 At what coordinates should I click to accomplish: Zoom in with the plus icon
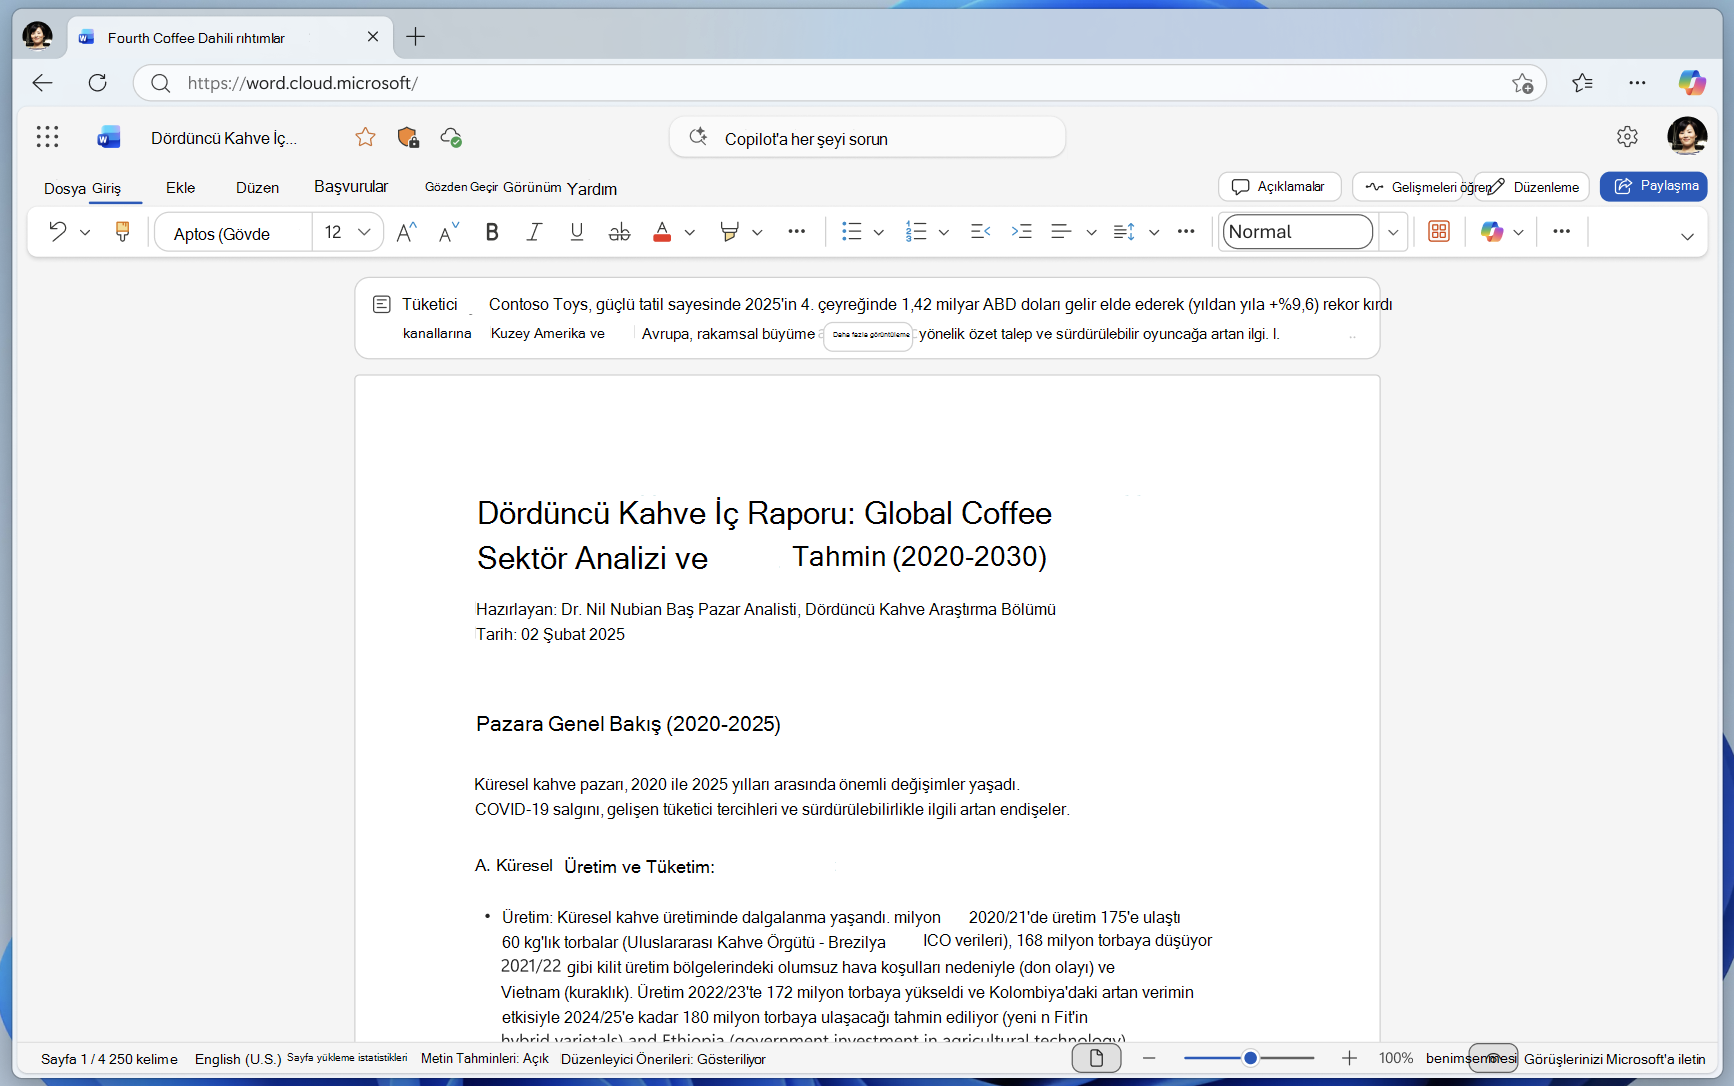[1349, 1058]
